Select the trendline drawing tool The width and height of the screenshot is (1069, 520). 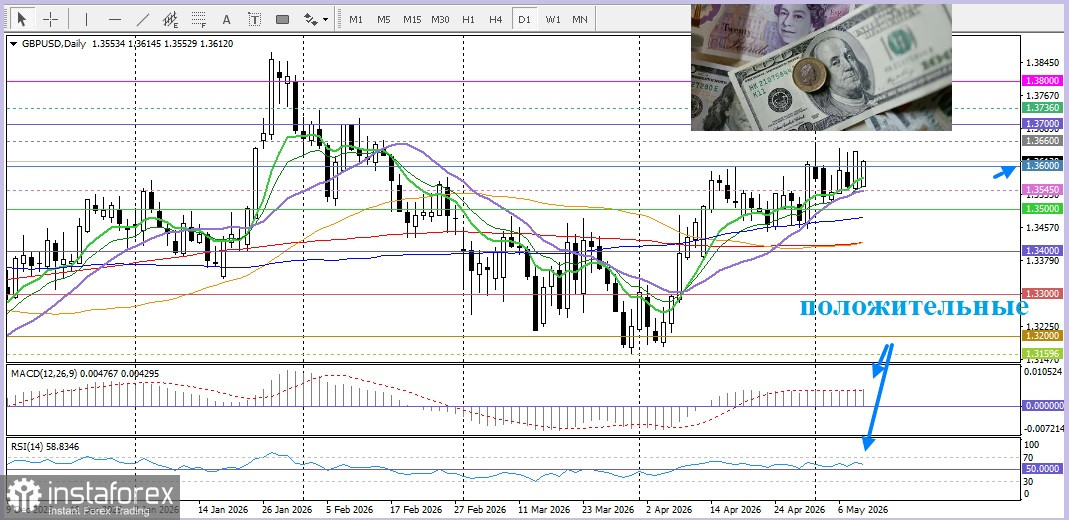143,19
